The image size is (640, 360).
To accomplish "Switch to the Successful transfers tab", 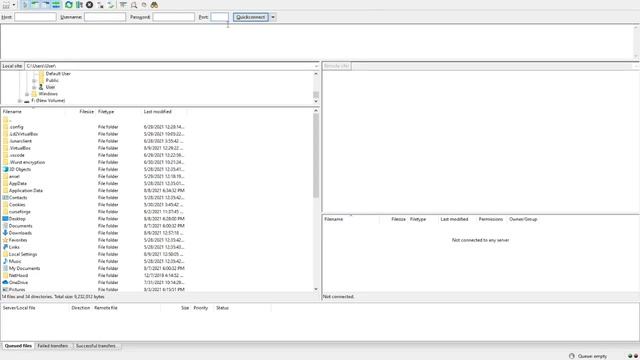I will 96,346.
